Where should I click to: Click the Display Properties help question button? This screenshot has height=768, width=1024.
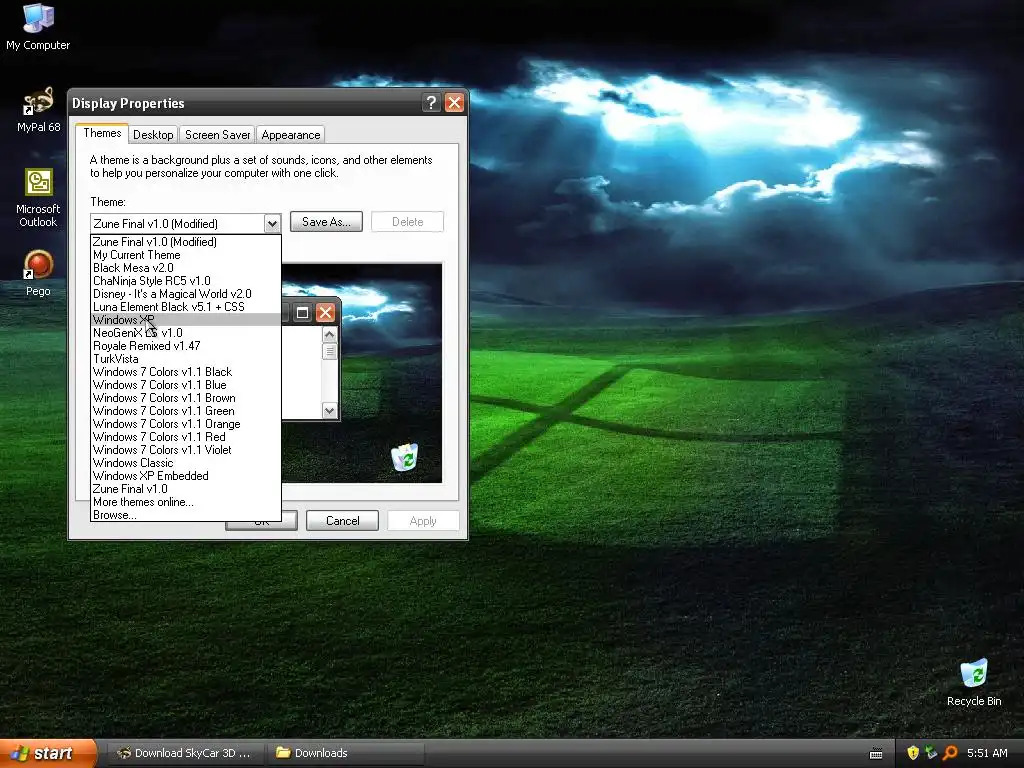coord(431,103)
